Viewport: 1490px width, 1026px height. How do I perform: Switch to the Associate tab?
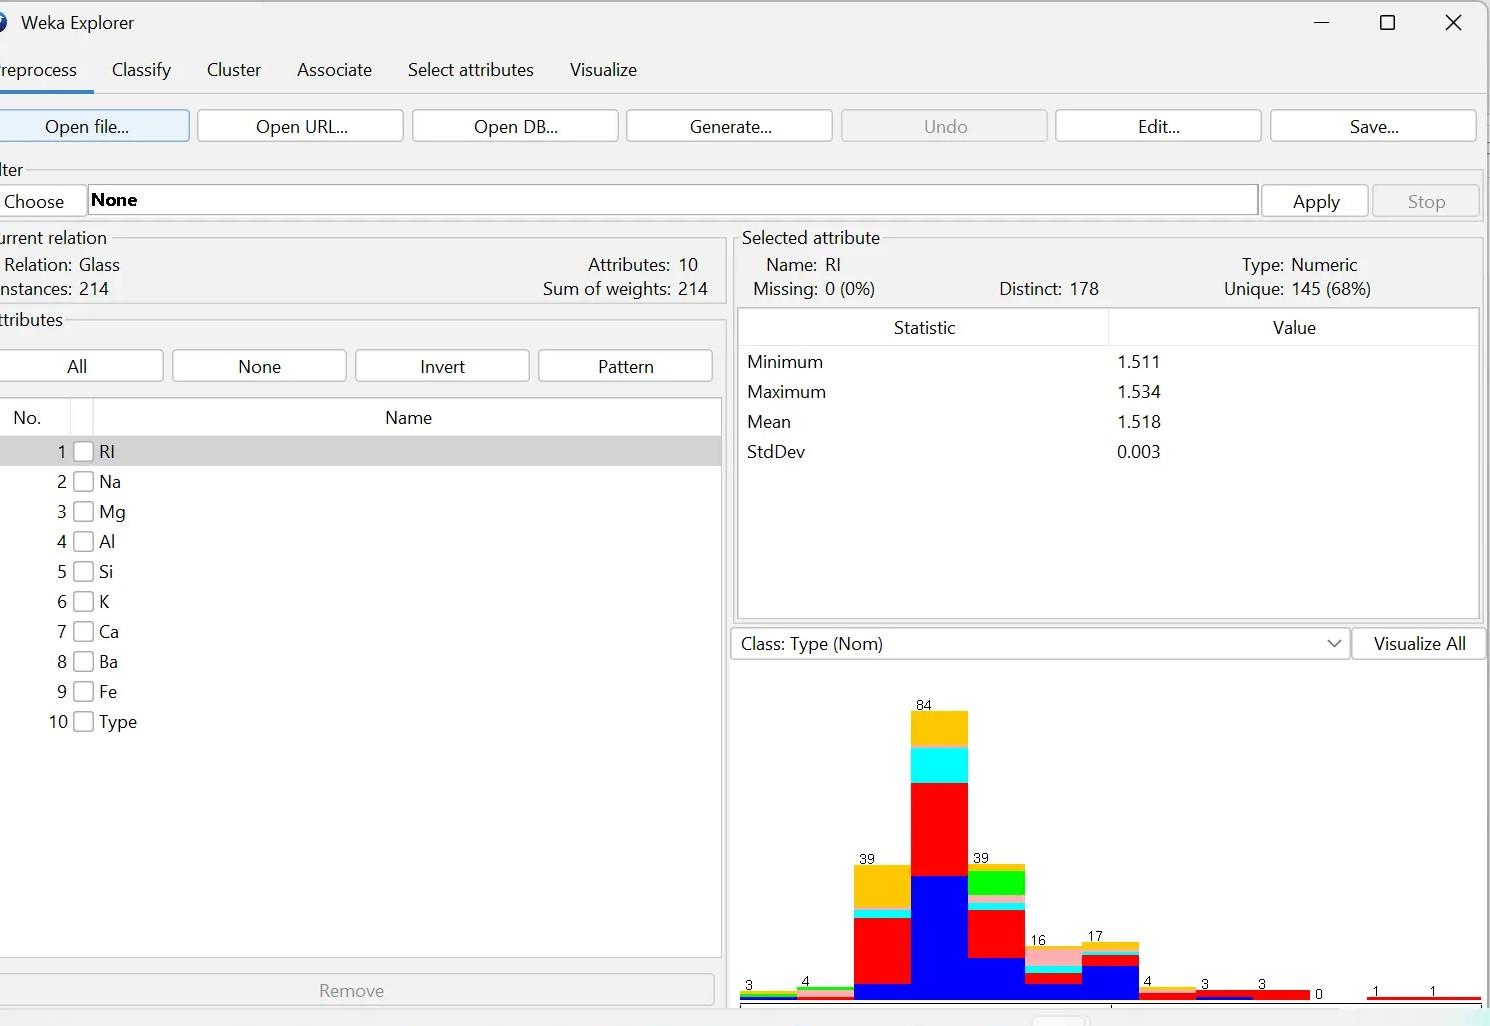[x=334, y=69]
